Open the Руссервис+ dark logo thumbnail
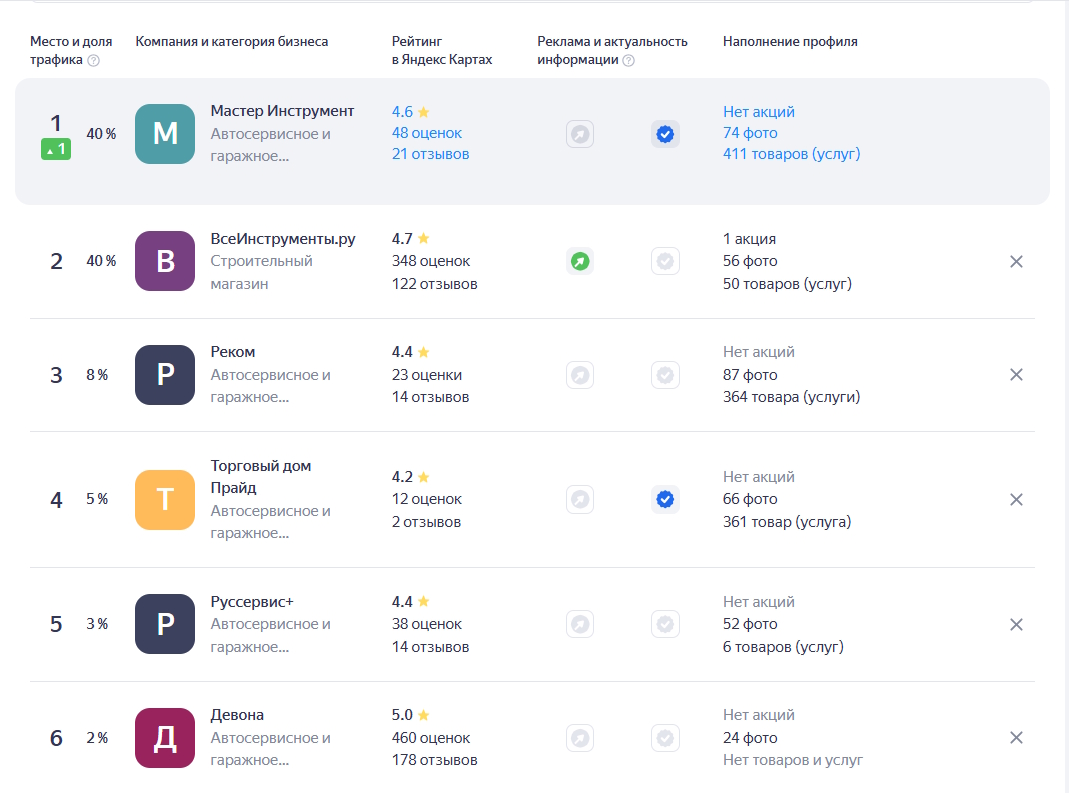This screenshot has height=793, width=1069. [165, 624]
